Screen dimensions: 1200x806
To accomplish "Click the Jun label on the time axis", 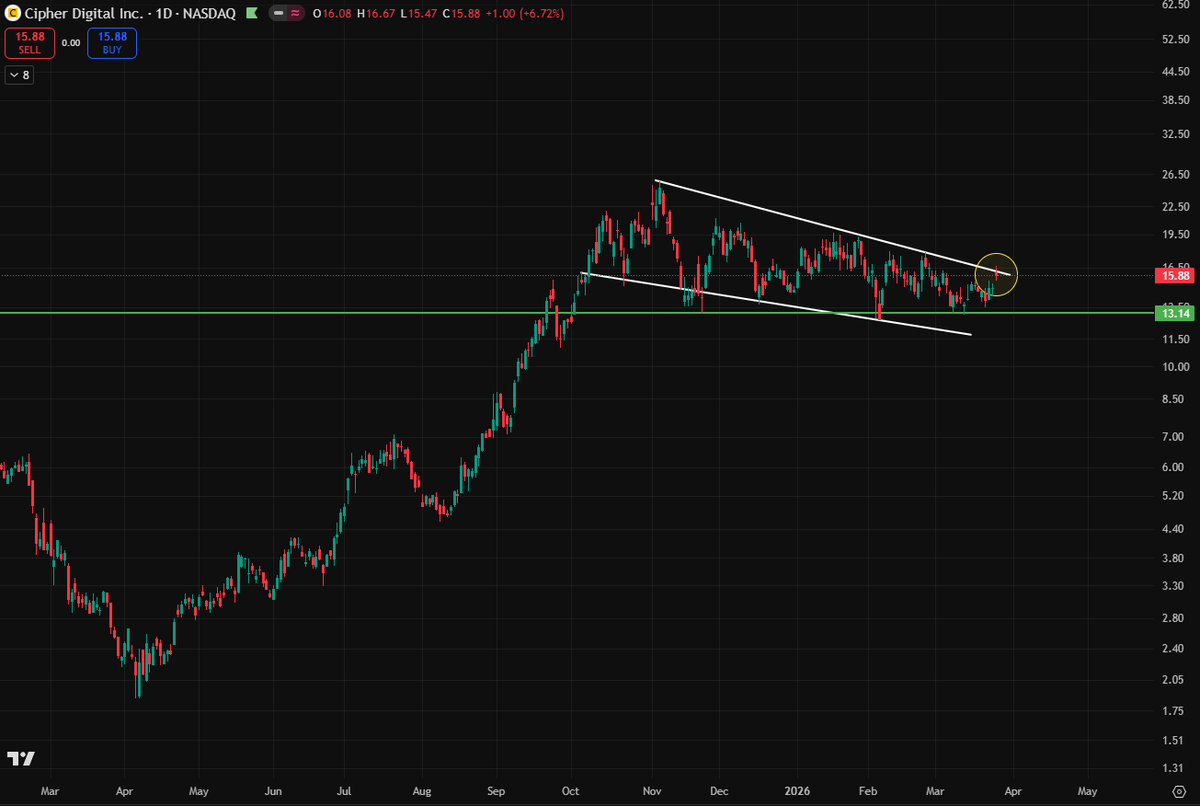I will (273, 791).
